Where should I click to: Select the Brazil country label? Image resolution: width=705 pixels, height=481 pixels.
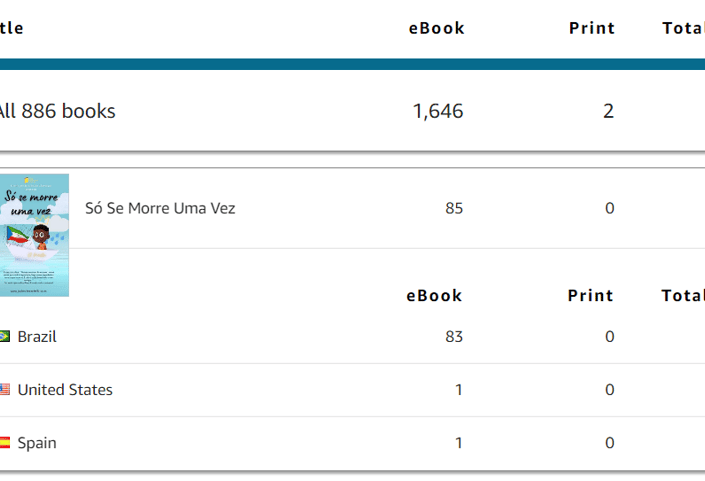coord(37,337)
